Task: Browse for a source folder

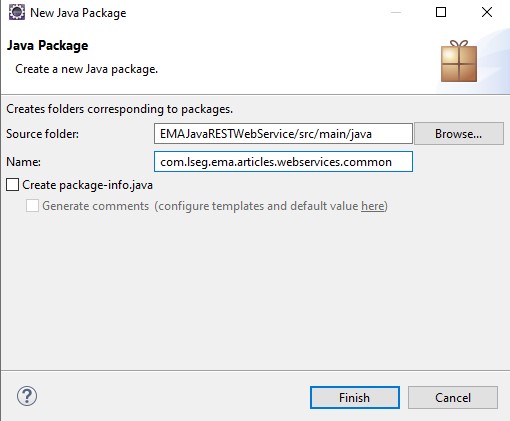Action: 459,134
